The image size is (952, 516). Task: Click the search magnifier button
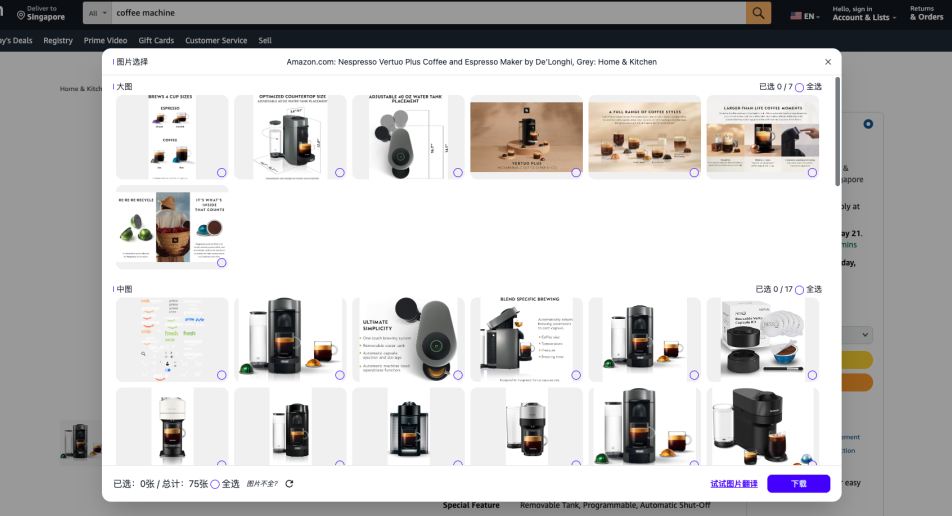tap(759, 13)
